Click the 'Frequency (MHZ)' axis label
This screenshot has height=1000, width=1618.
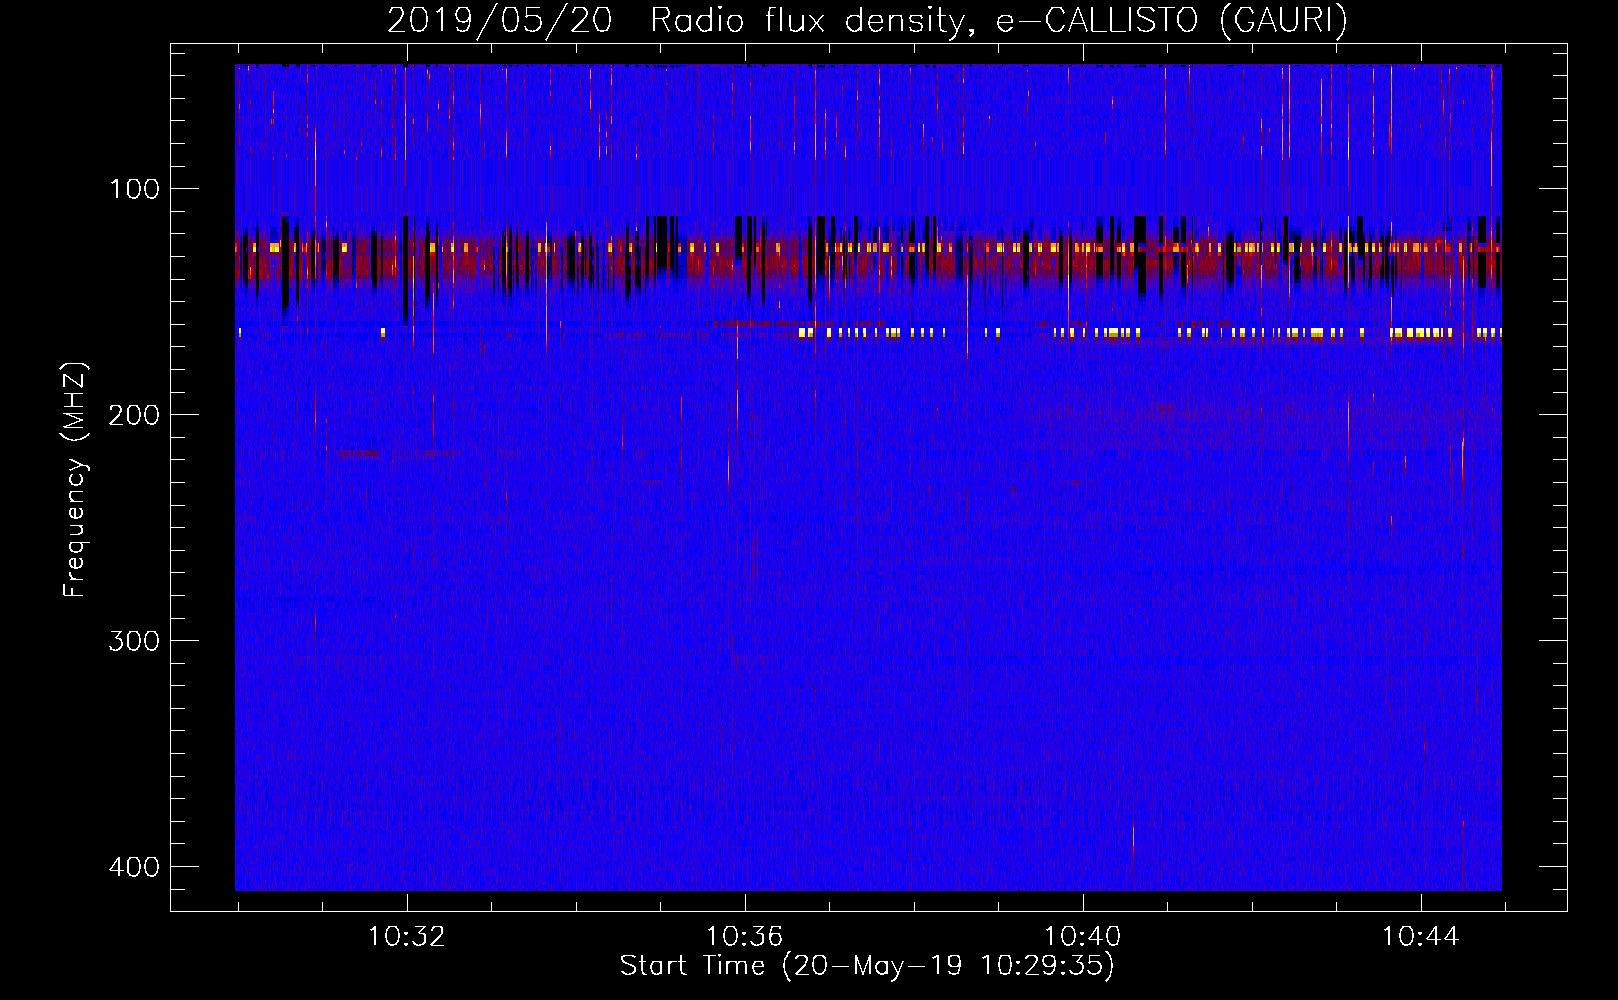[x=75, y=479]
